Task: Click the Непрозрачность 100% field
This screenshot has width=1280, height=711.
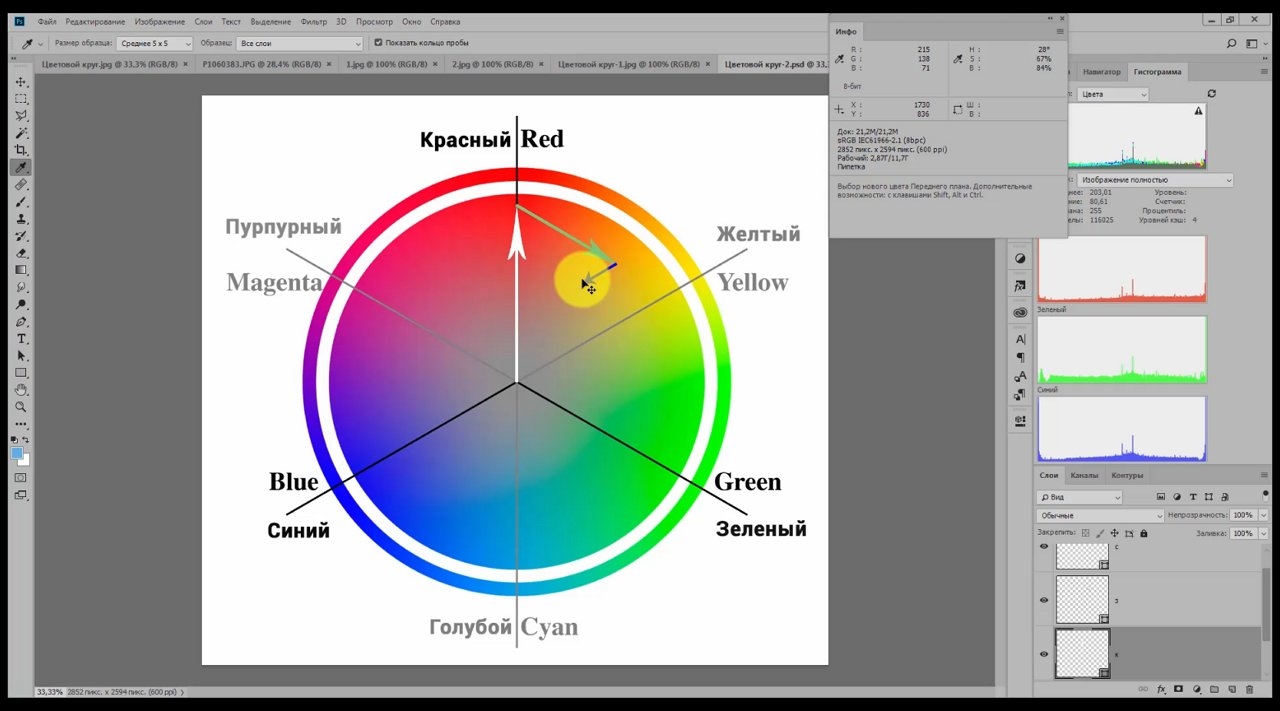Action: coord(1242,515)
